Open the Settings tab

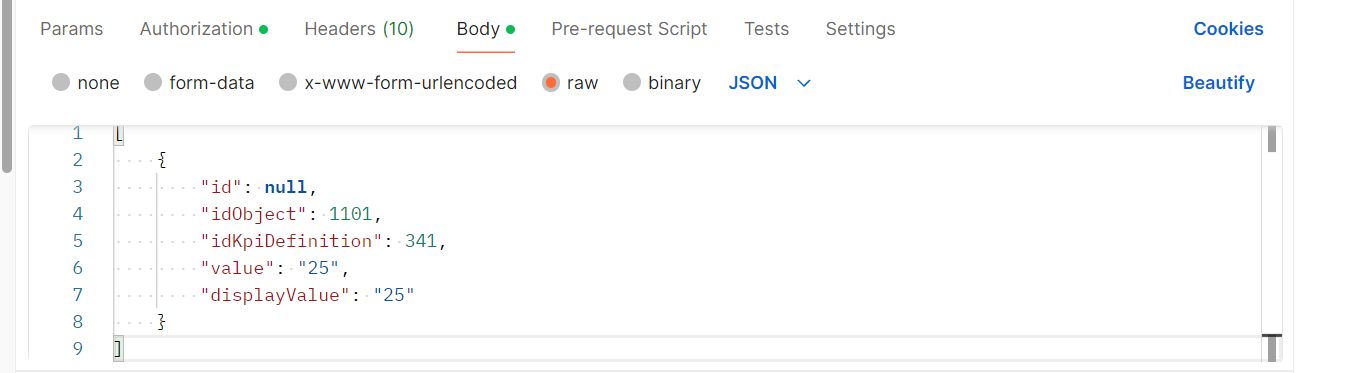860,29
